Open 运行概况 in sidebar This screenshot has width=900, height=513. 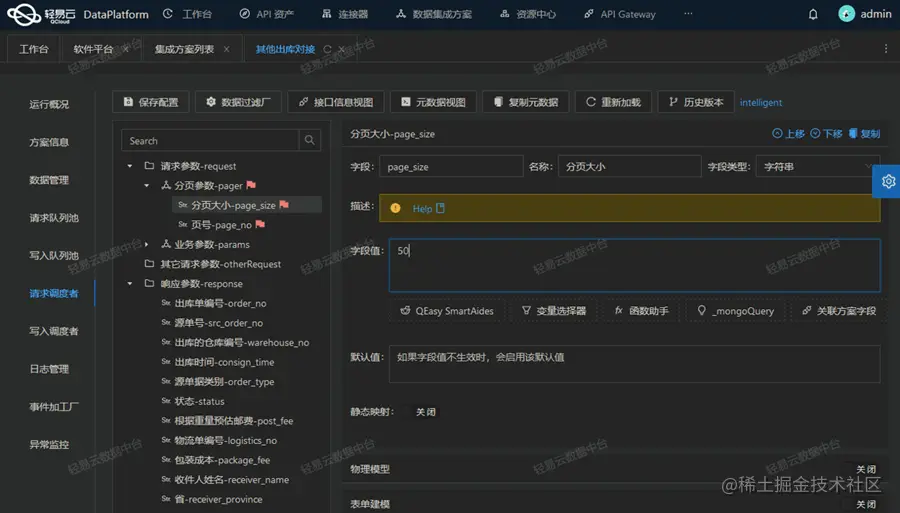(x=49, y=104)
